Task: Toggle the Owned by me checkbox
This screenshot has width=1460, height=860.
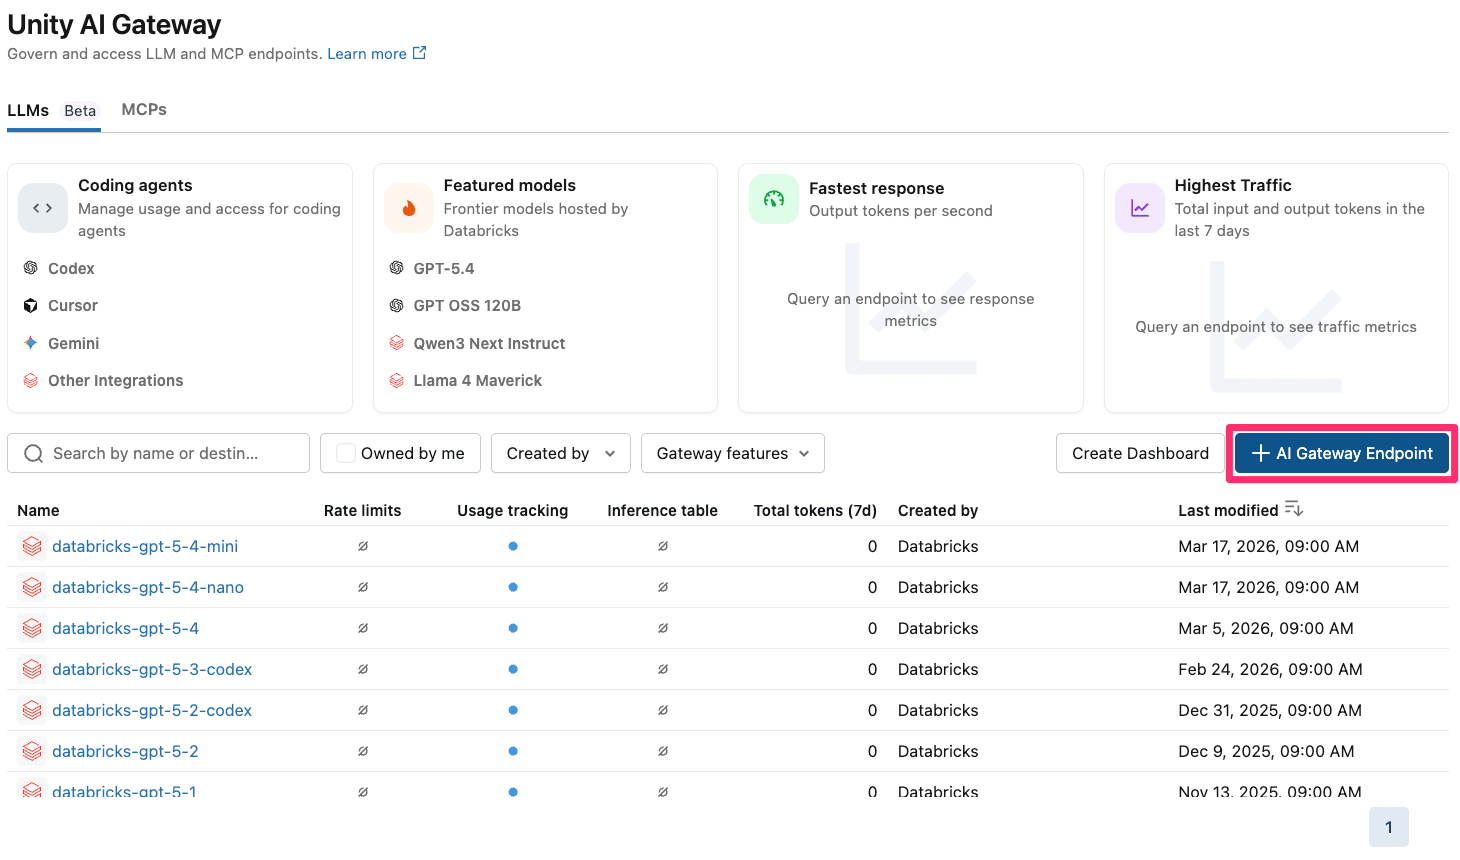Action: (x=346, y=453)
